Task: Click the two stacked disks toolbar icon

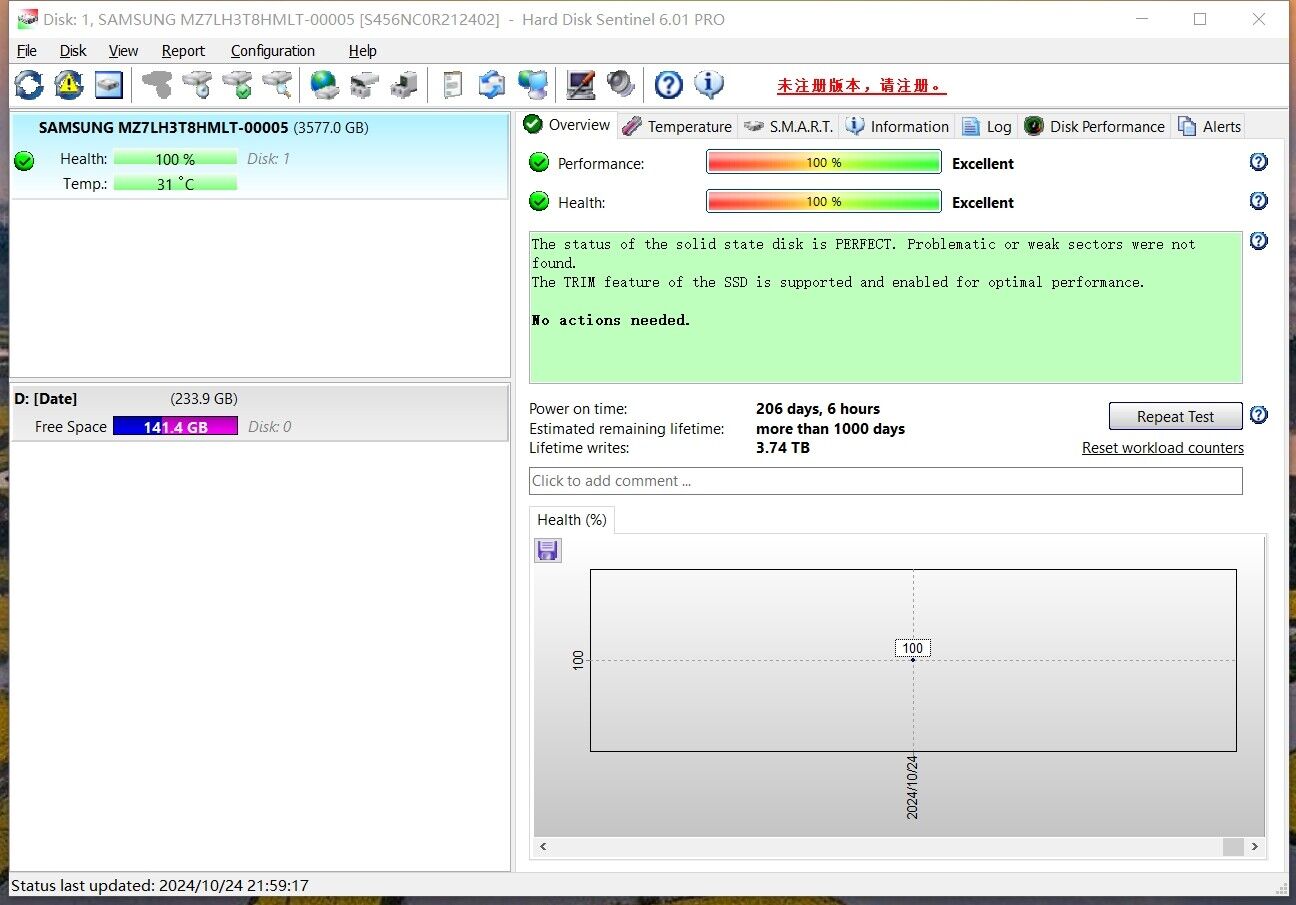Action: (x=364, y=85)
